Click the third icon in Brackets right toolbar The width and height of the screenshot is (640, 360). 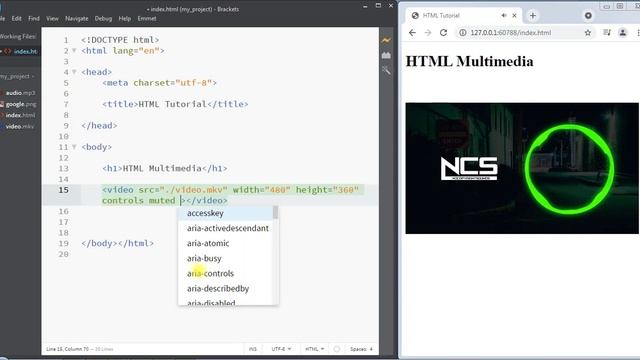click(386, 70)
